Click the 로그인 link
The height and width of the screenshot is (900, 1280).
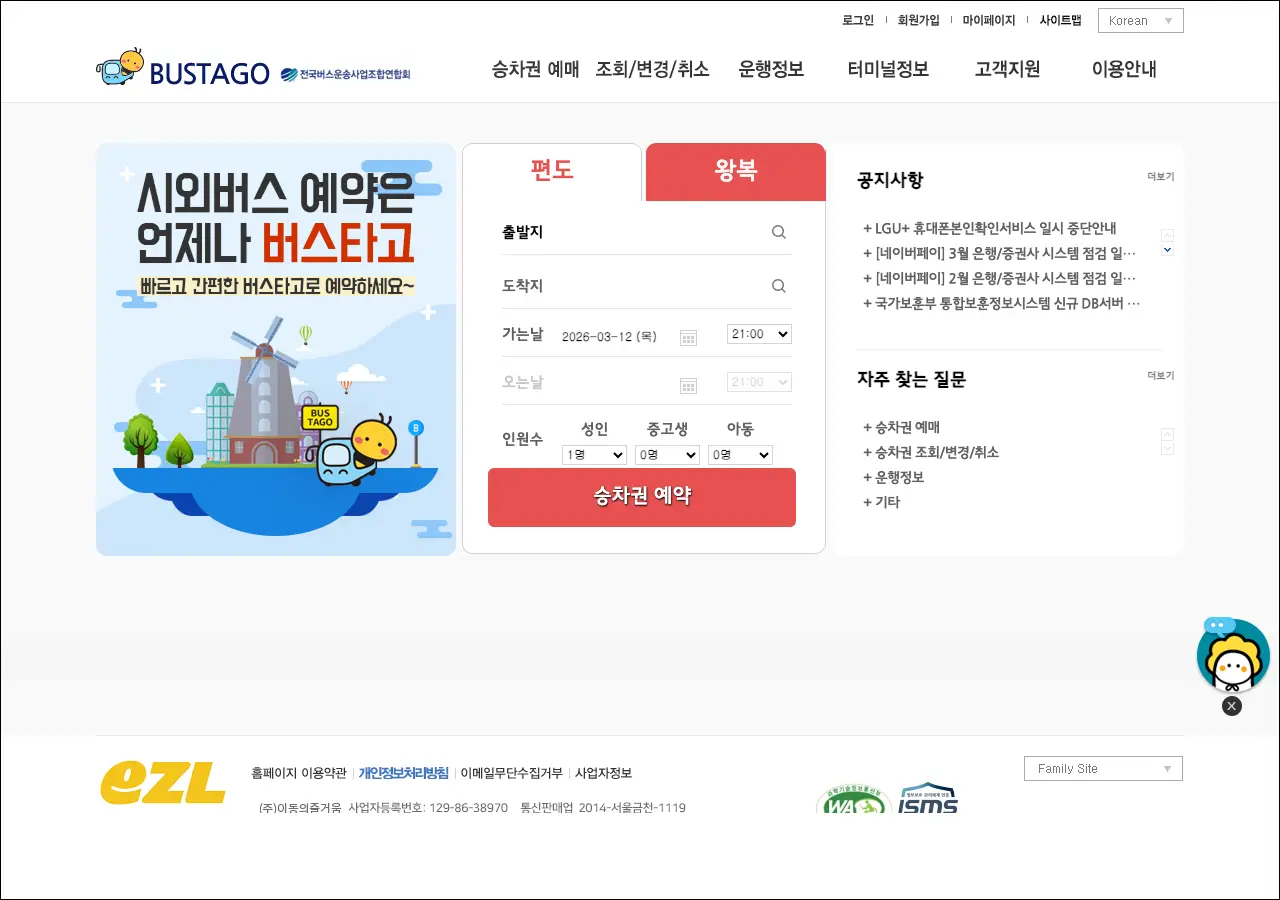tap(858, 20)
